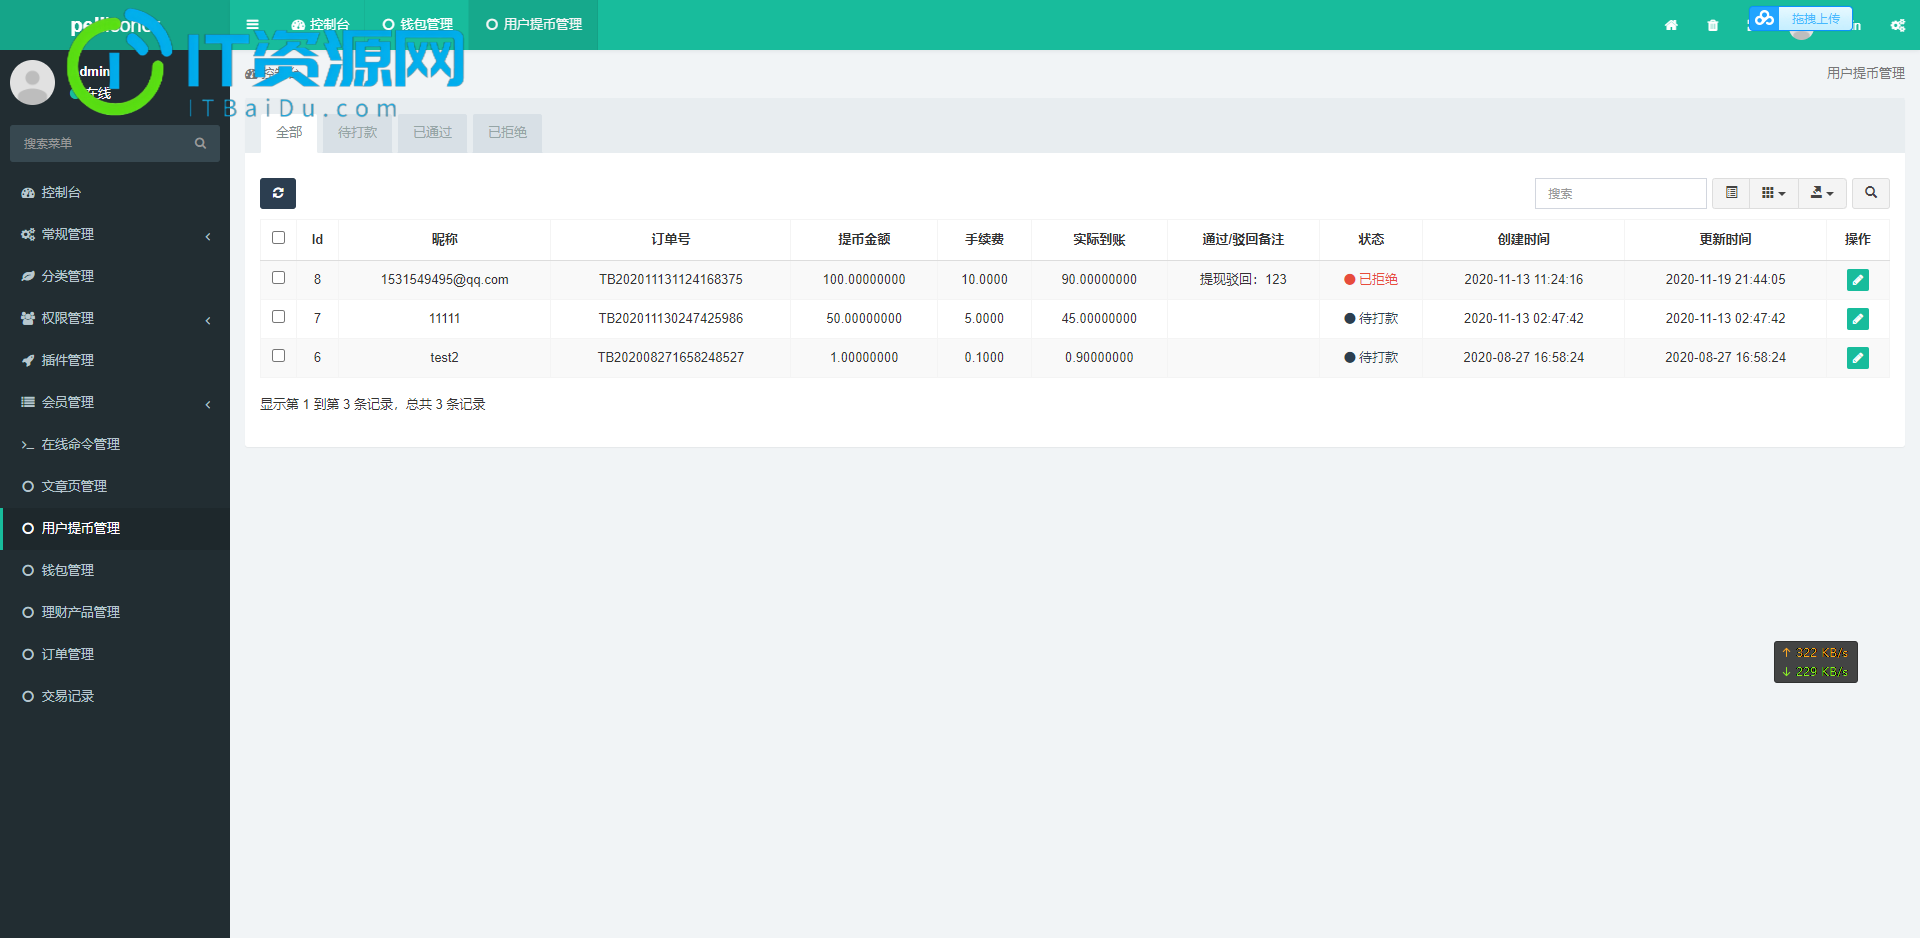Show the 全部 filter tab
Image resolution: width=1920 pixels, height=938 pixels.
click(289, 132)
